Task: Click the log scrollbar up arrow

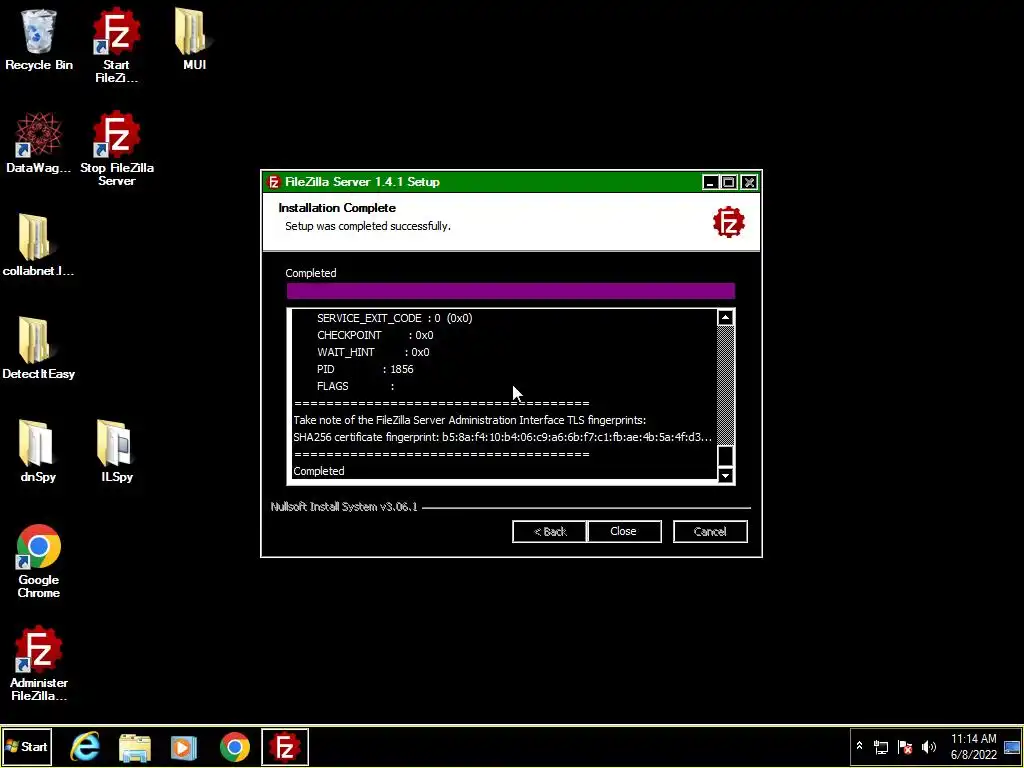Action: click(x=726, y=318)
